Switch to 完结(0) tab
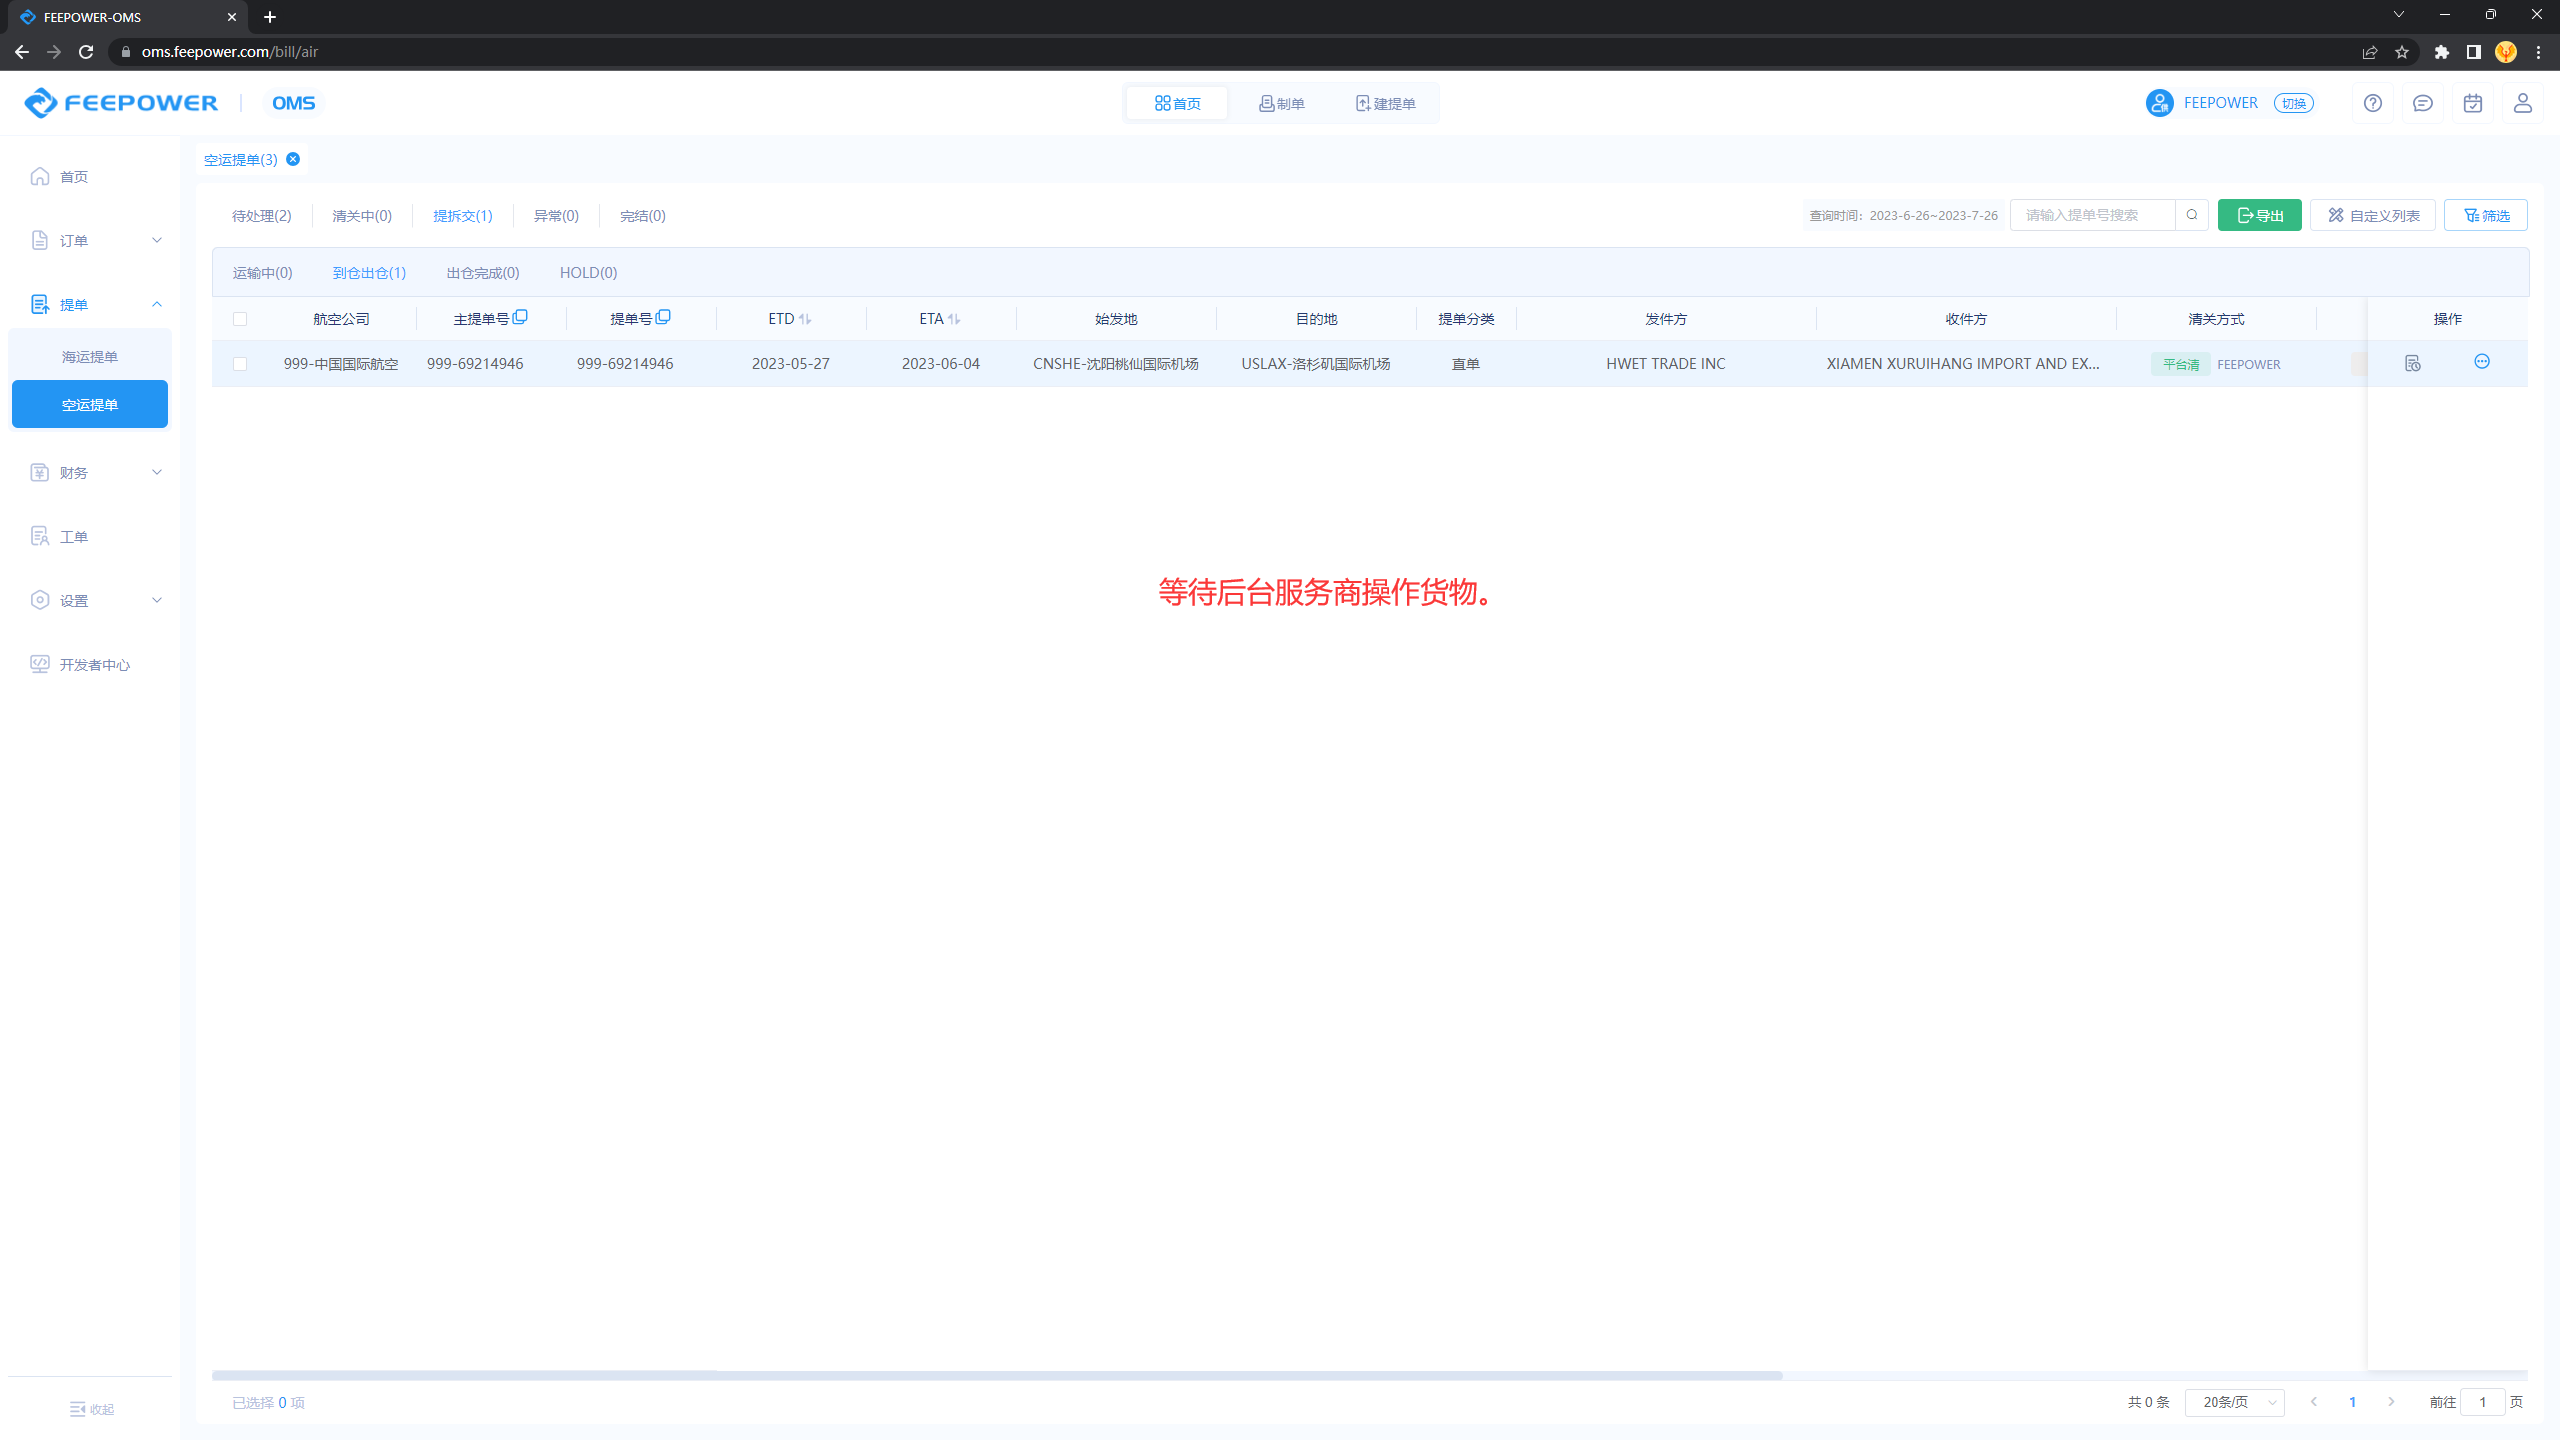 (643, 216)
